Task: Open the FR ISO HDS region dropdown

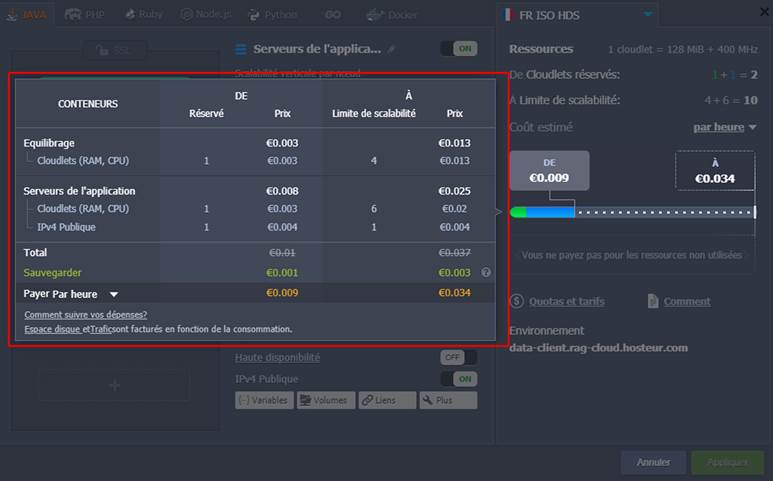Action: click(648, 15)
